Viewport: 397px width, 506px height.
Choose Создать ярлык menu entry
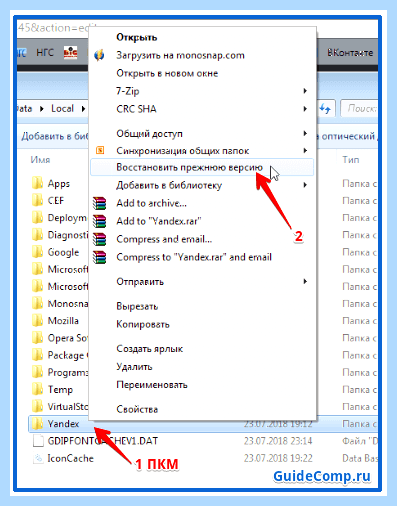pyautogui.click(x=150, y=349)
